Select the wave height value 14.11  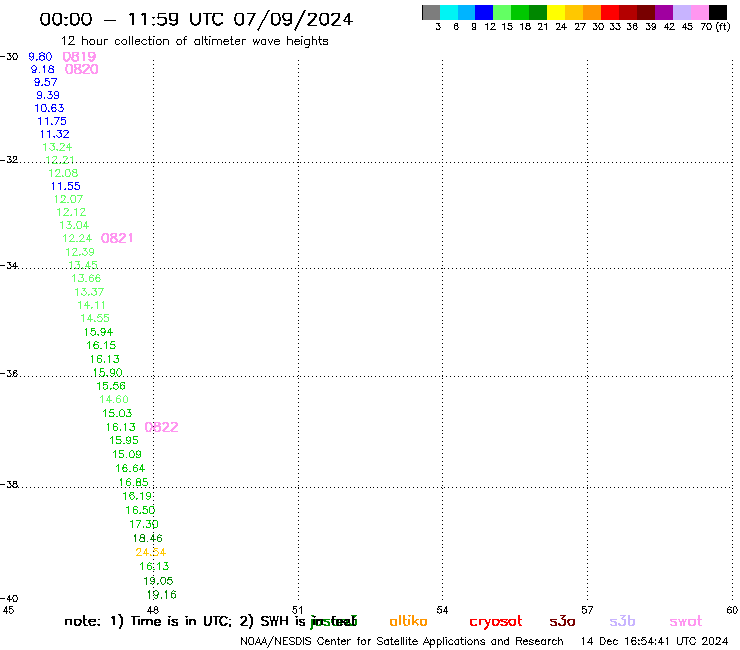point(92,305)
